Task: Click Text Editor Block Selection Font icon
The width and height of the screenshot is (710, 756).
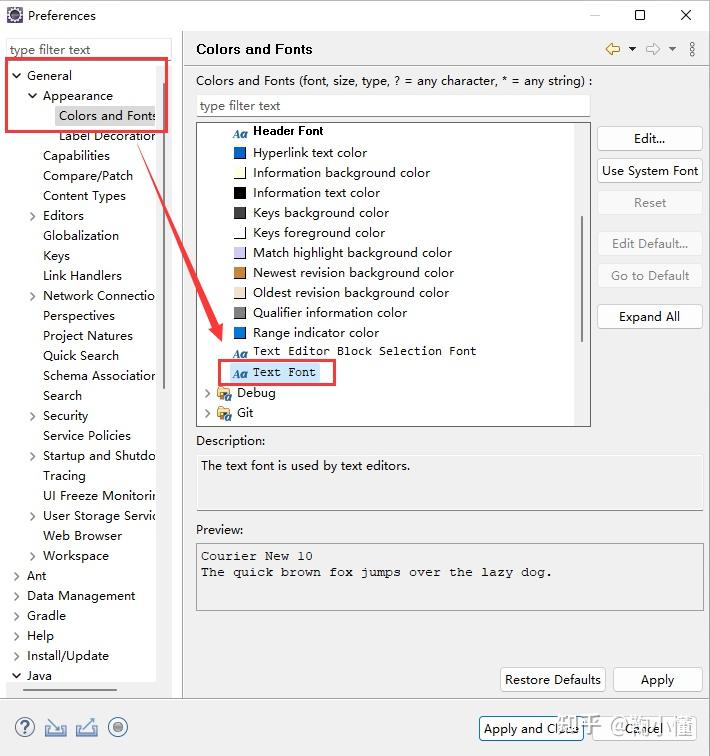Action: [x=240, y=353]
